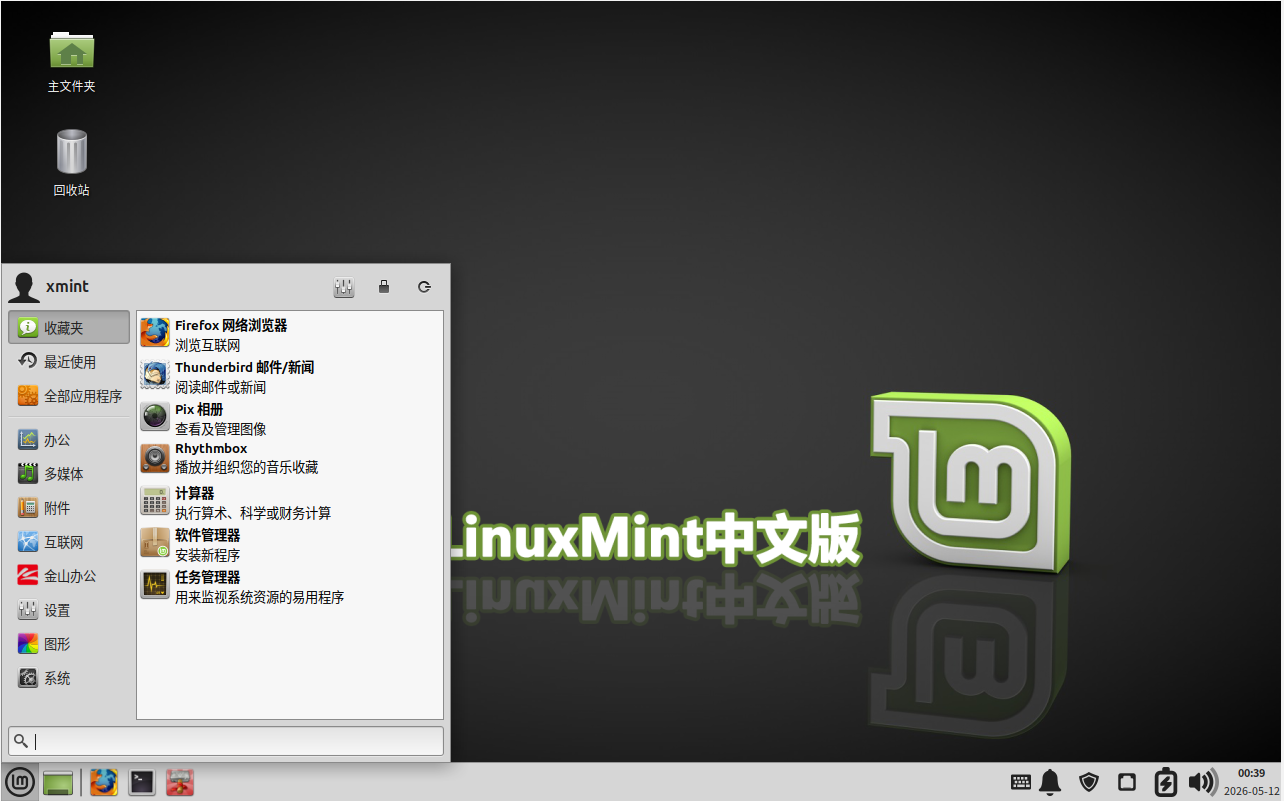Select 主文件夹 home folder desktop icon

72,62
